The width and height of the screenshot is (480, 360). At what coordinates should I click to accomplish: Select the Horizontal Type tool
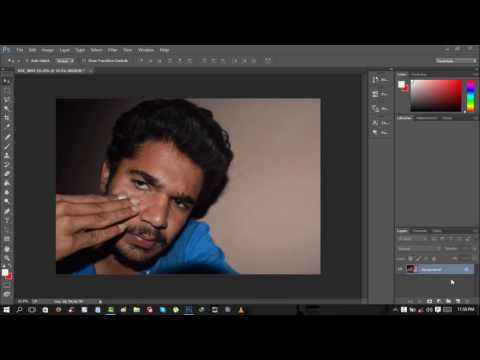click(x=6, y=220)
